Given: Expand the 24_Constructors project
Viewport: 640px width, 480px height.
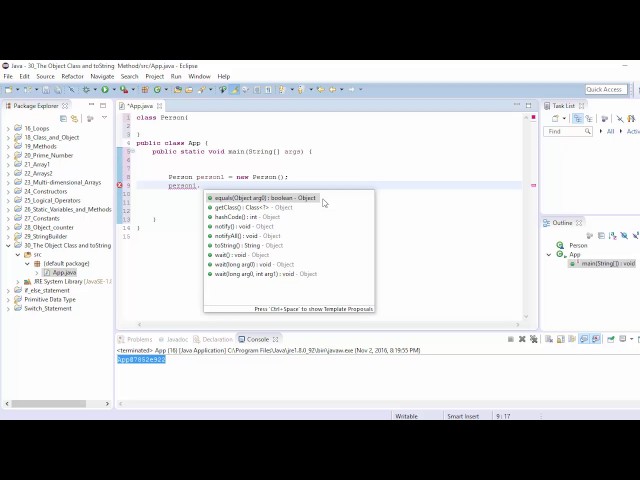Looking at the screenshot, I should [8, 191].
